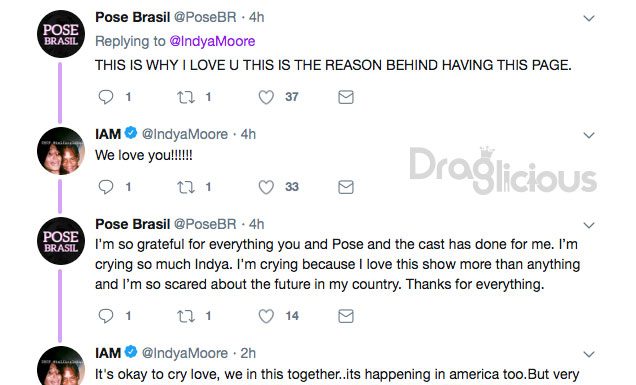Viewport: 636px width, 385px height.
Task: Open the chevron menu on the 'I'm so grateful' tweet
Action: click(x=589, y=225)
